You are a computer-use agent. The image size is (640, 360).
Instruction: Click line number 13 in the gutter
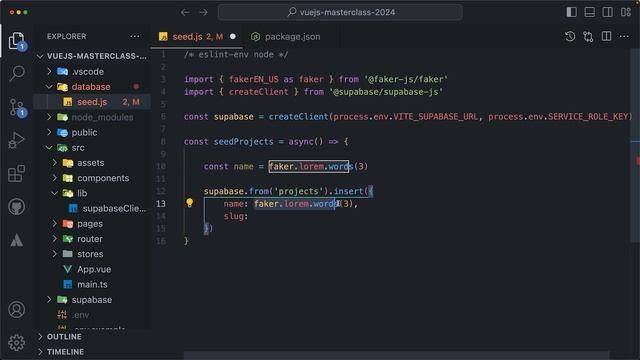pyautogui.click(x=161, y=203)
